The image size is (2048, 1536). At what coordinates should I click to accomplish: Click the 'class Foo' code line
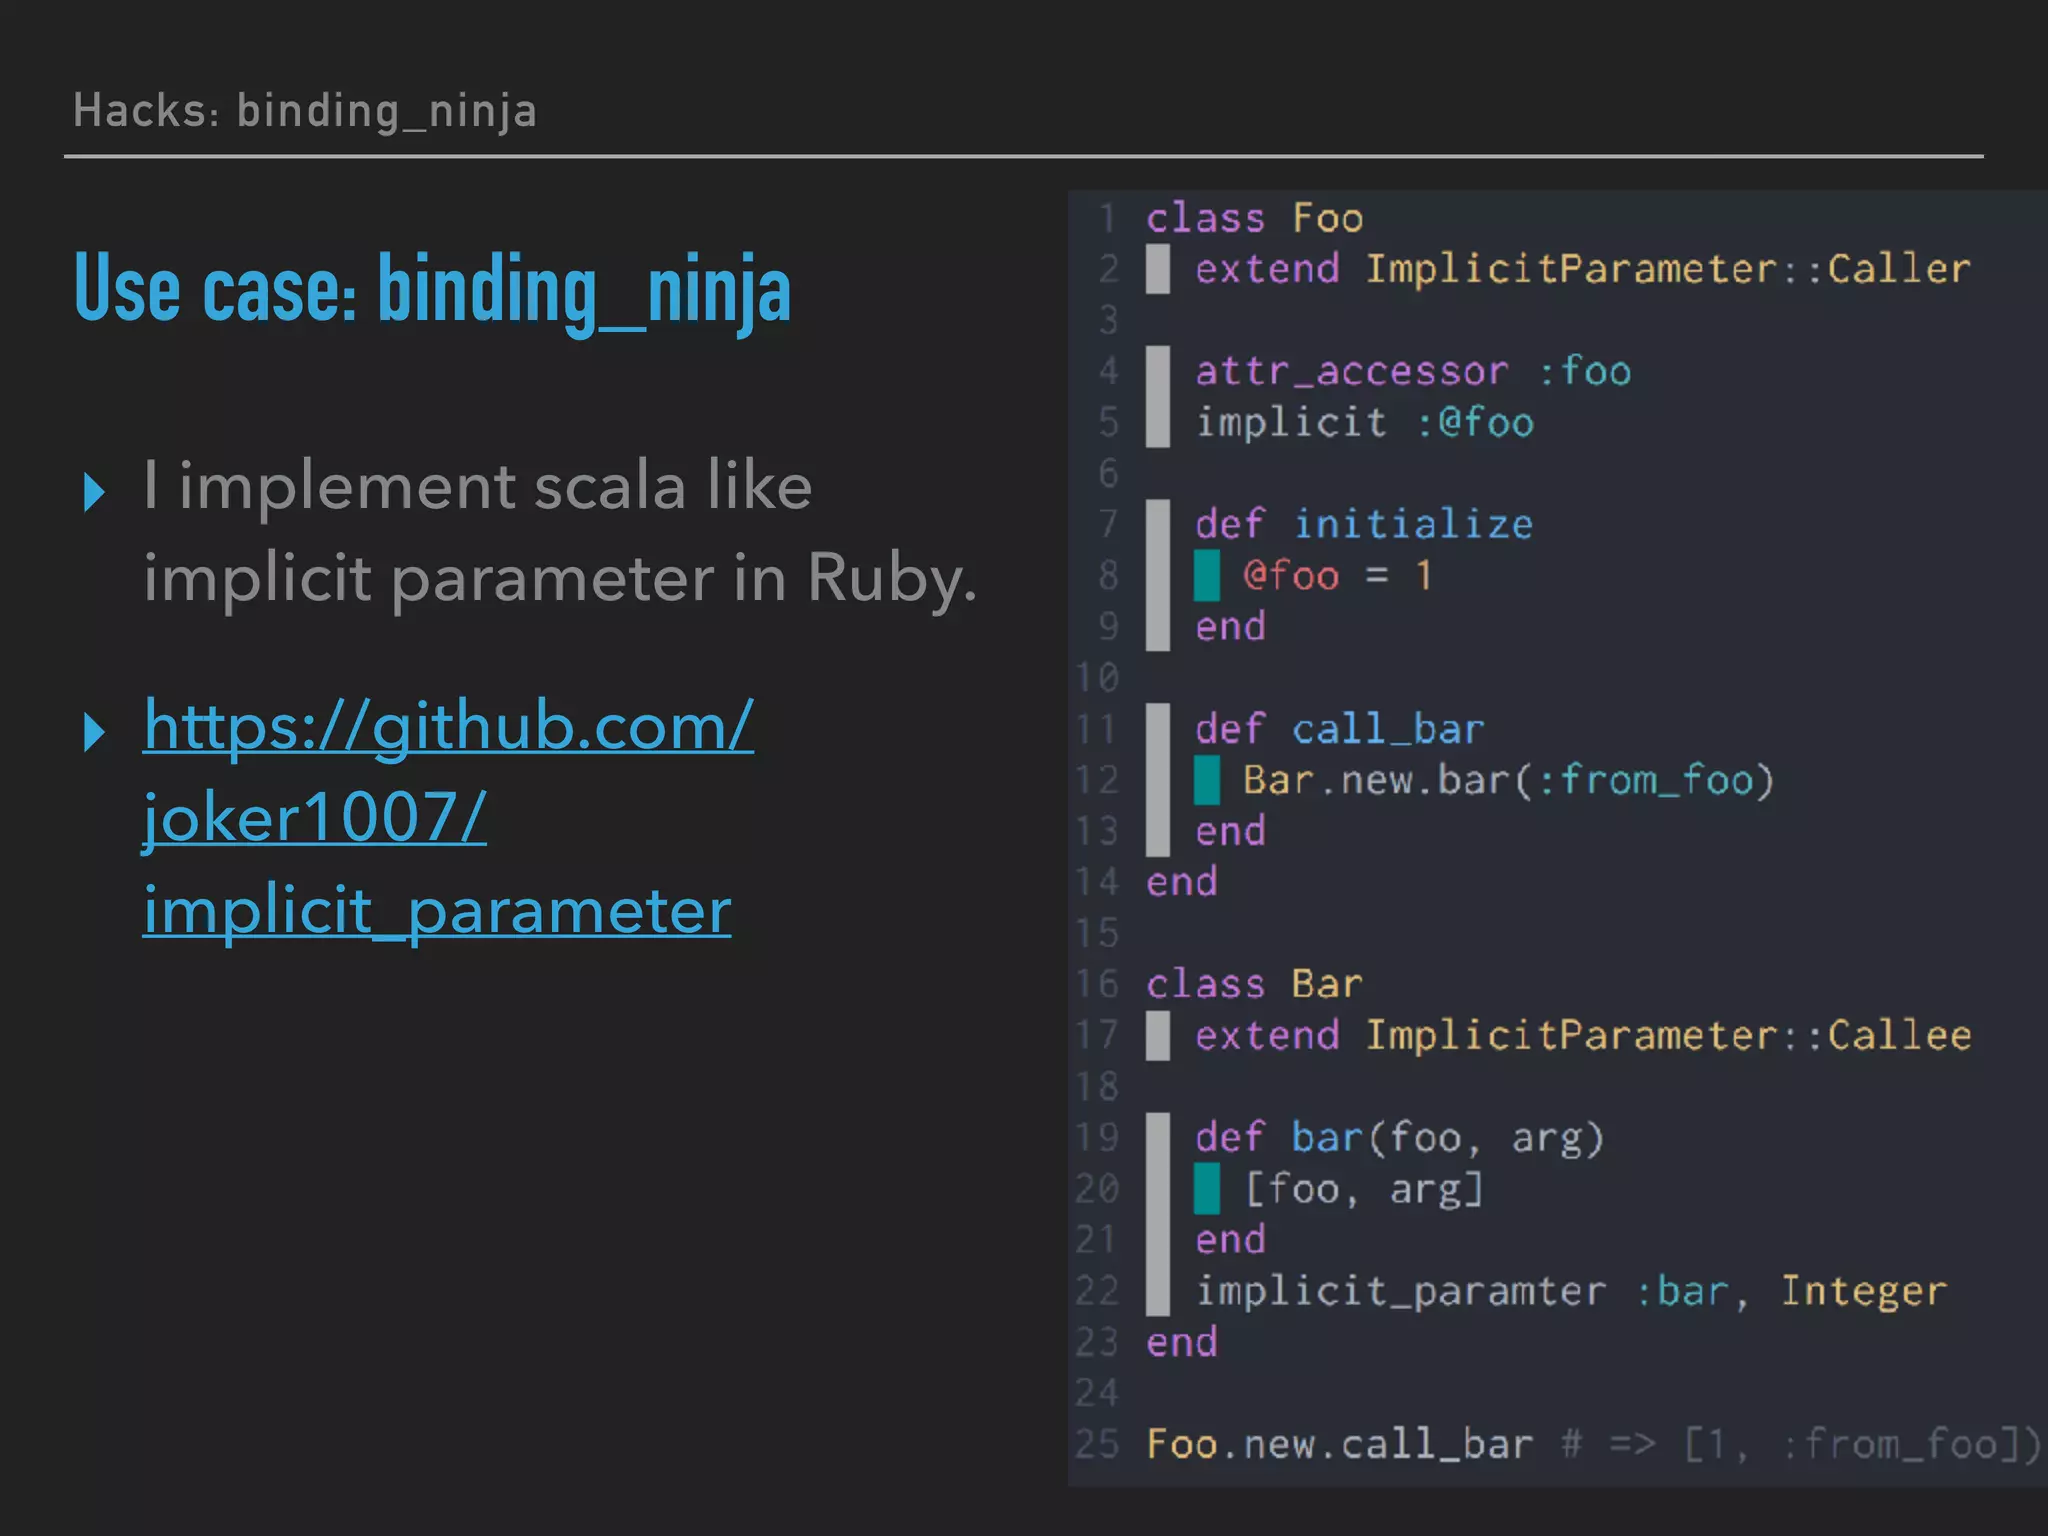1254,218
